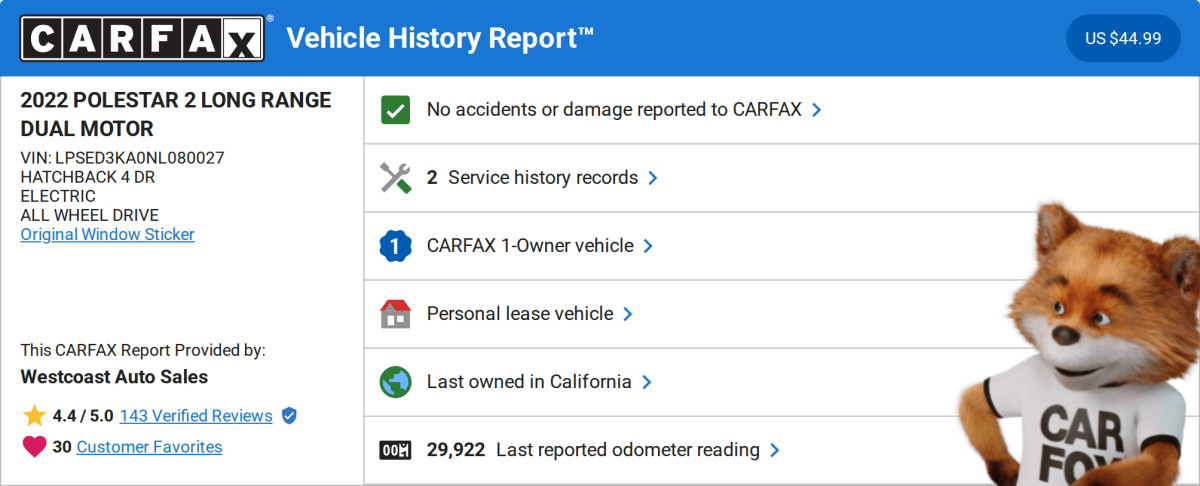Expand the last reported odometer chevron

click(x=775, y=450)
